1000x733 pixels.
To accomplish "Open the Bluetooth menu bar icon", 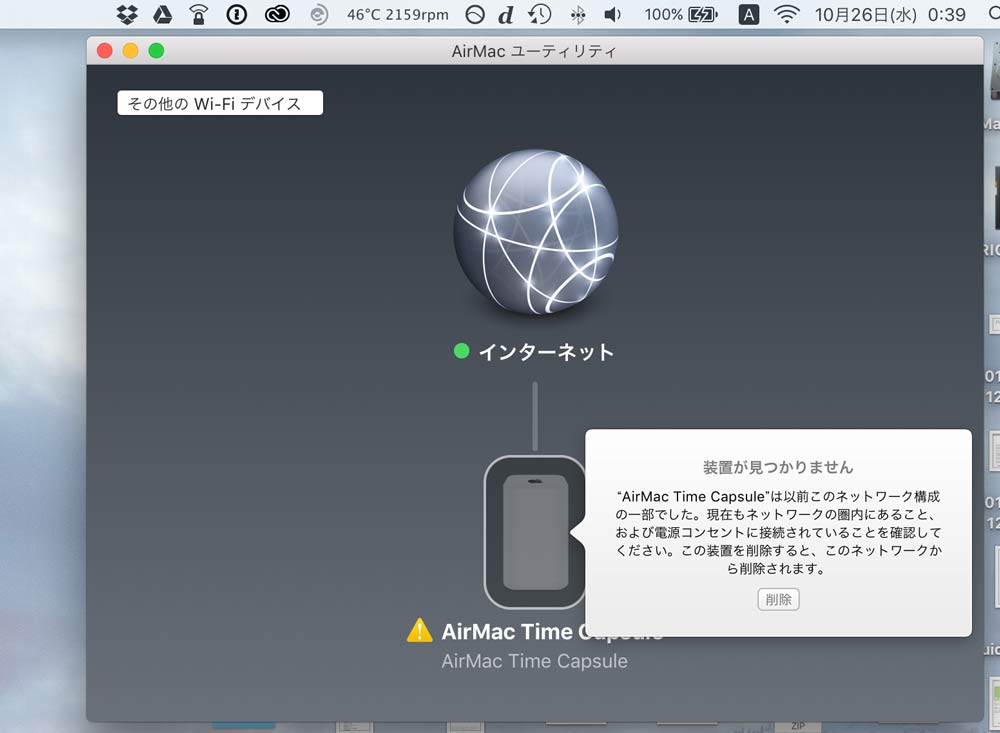I will click(578, 14).
